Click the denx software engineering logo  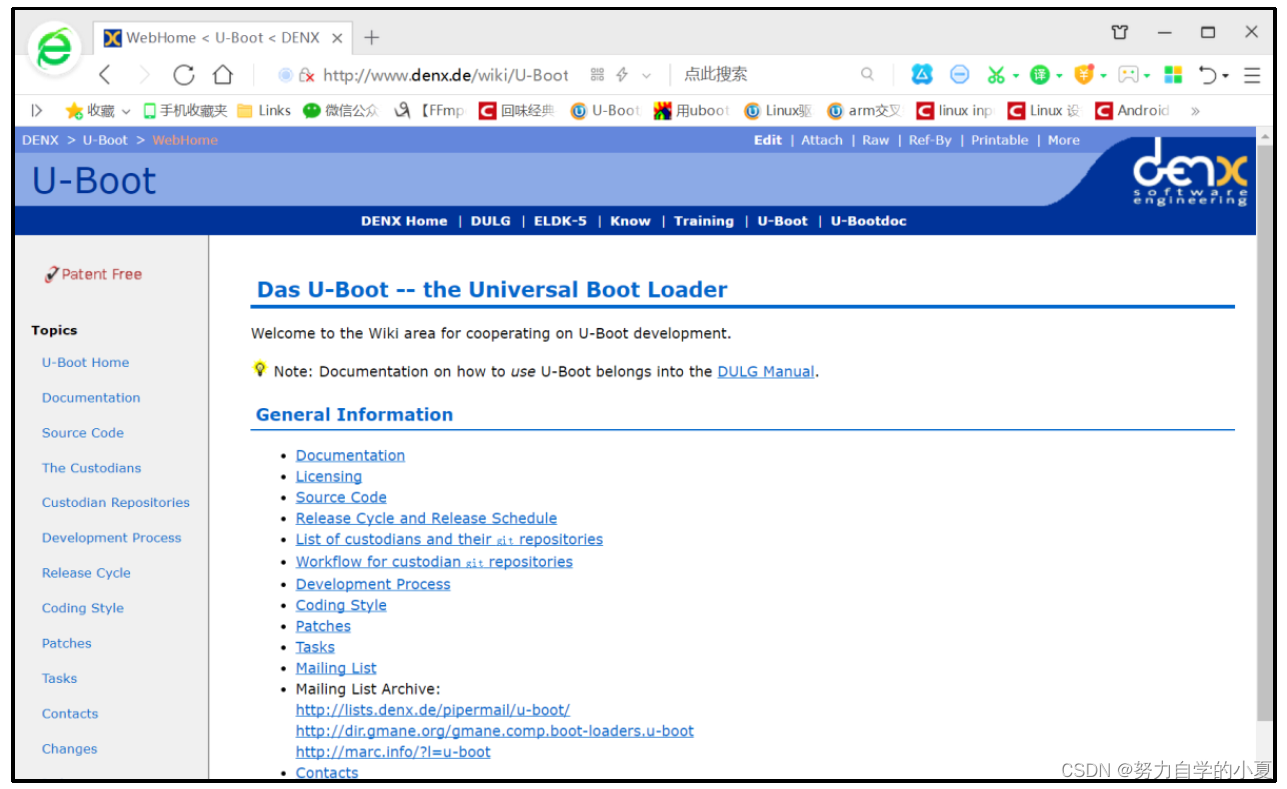(x=1190, y=171)
